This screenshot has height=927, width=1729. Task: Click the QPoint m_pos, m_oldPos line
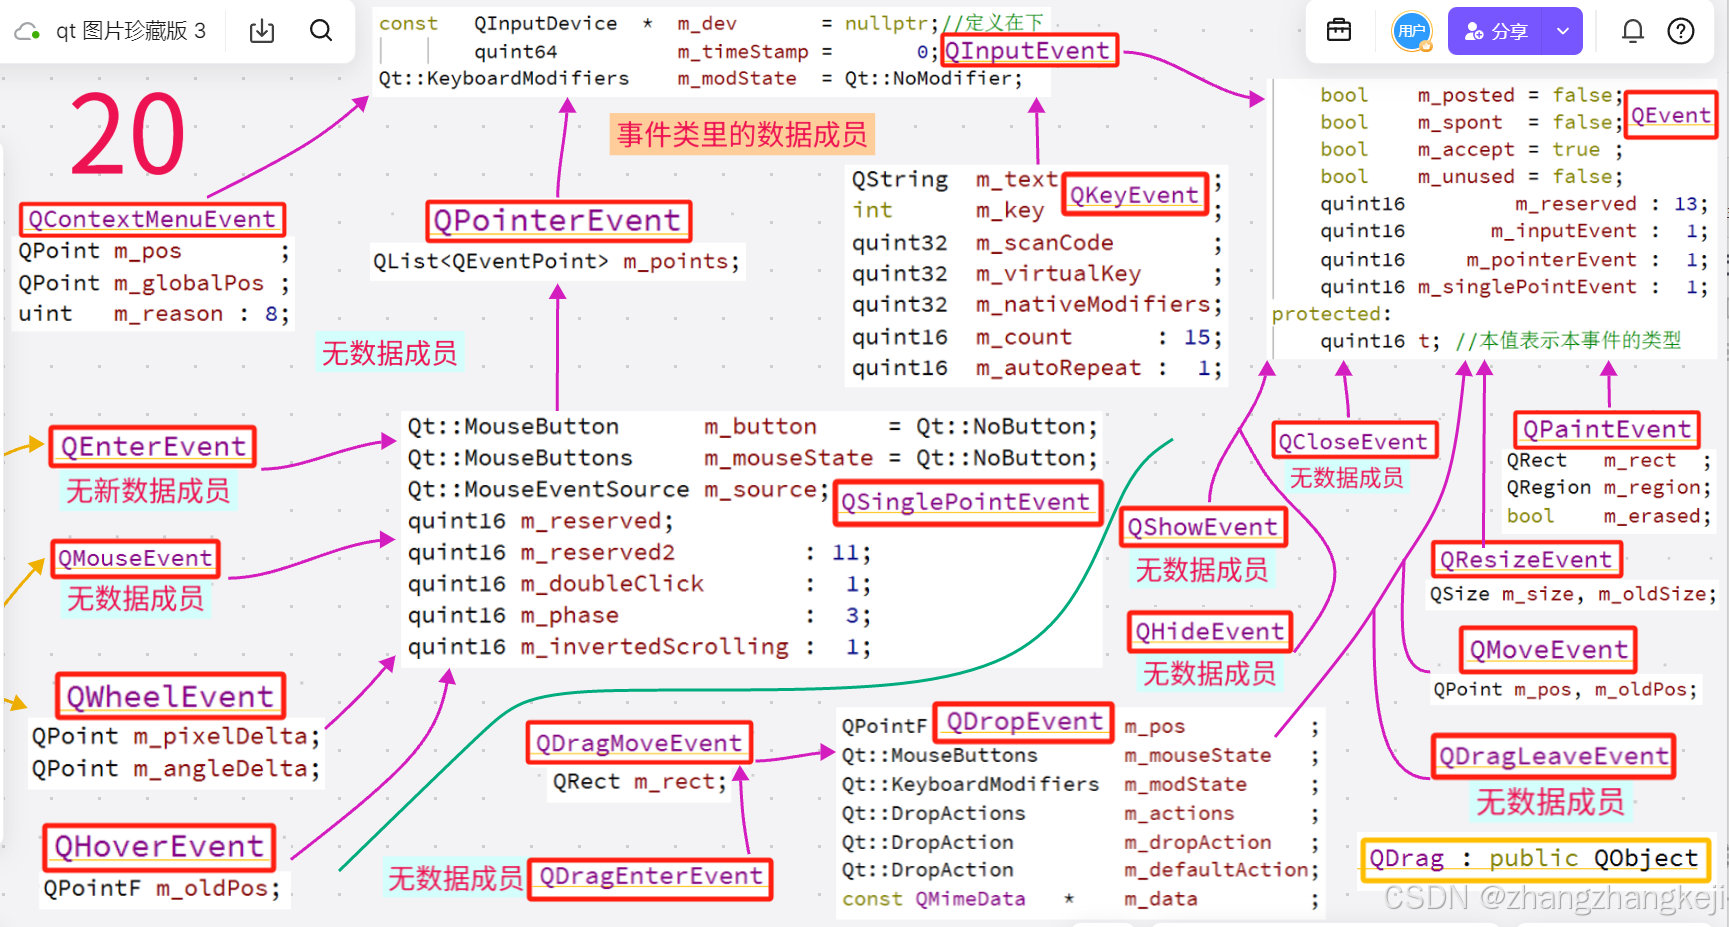1565,689
